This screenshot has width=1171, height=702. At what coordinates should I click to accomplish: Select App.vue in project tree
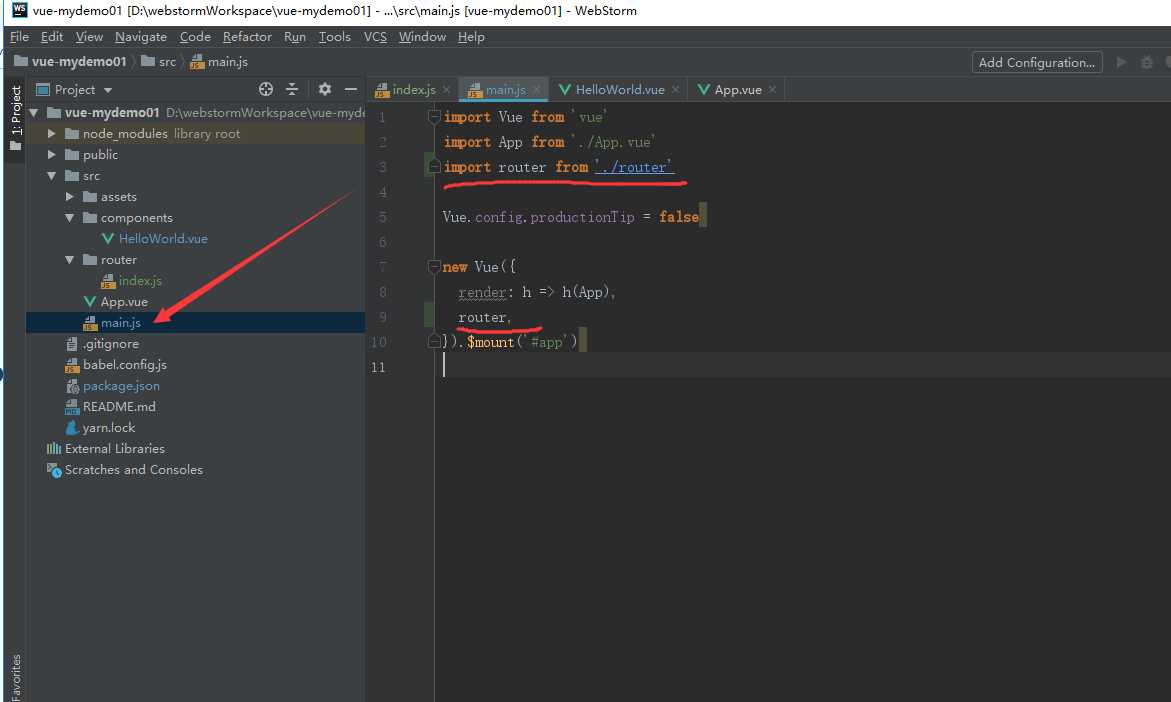pos(124,302)
